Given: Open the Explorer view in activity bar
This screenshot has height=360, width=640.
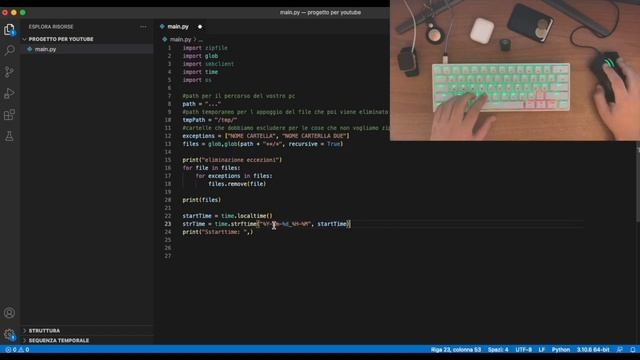Looking at the screenshot, I should pyautogui.click(x=9, y=30).
